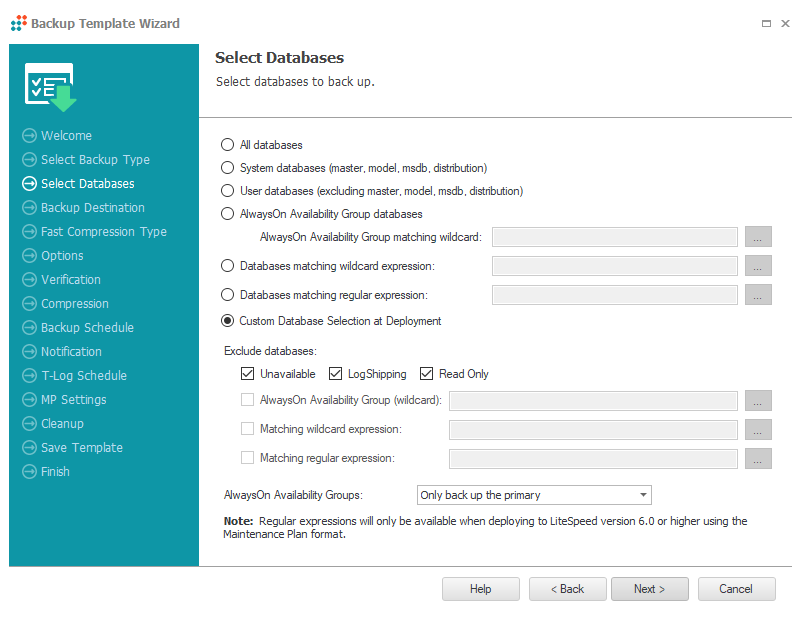The width and height of the screenshot is (802, 618).
Task: Go to Select Backup Type step
Action: click(x=95, y=160)
